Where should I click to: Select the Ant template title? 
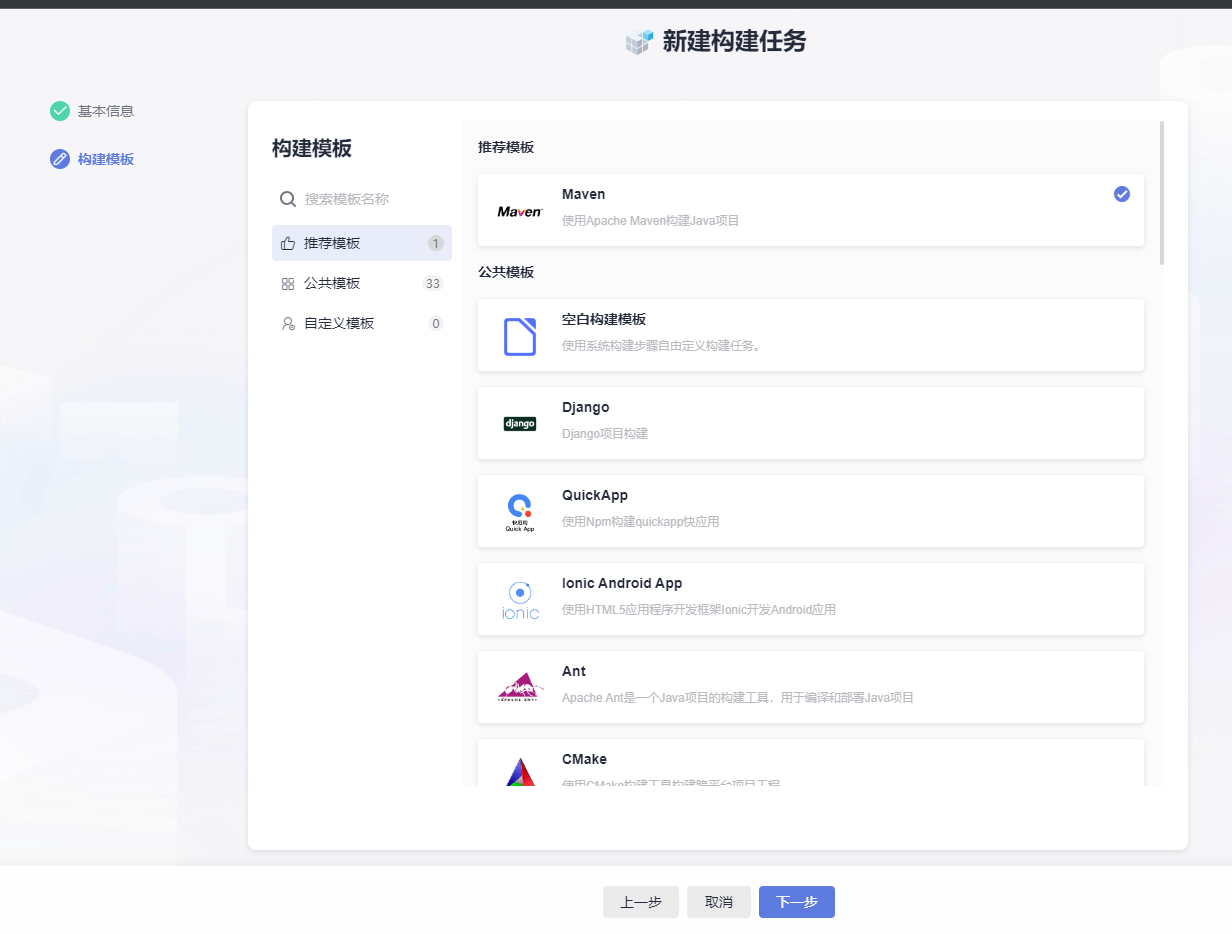coord(574,671)
